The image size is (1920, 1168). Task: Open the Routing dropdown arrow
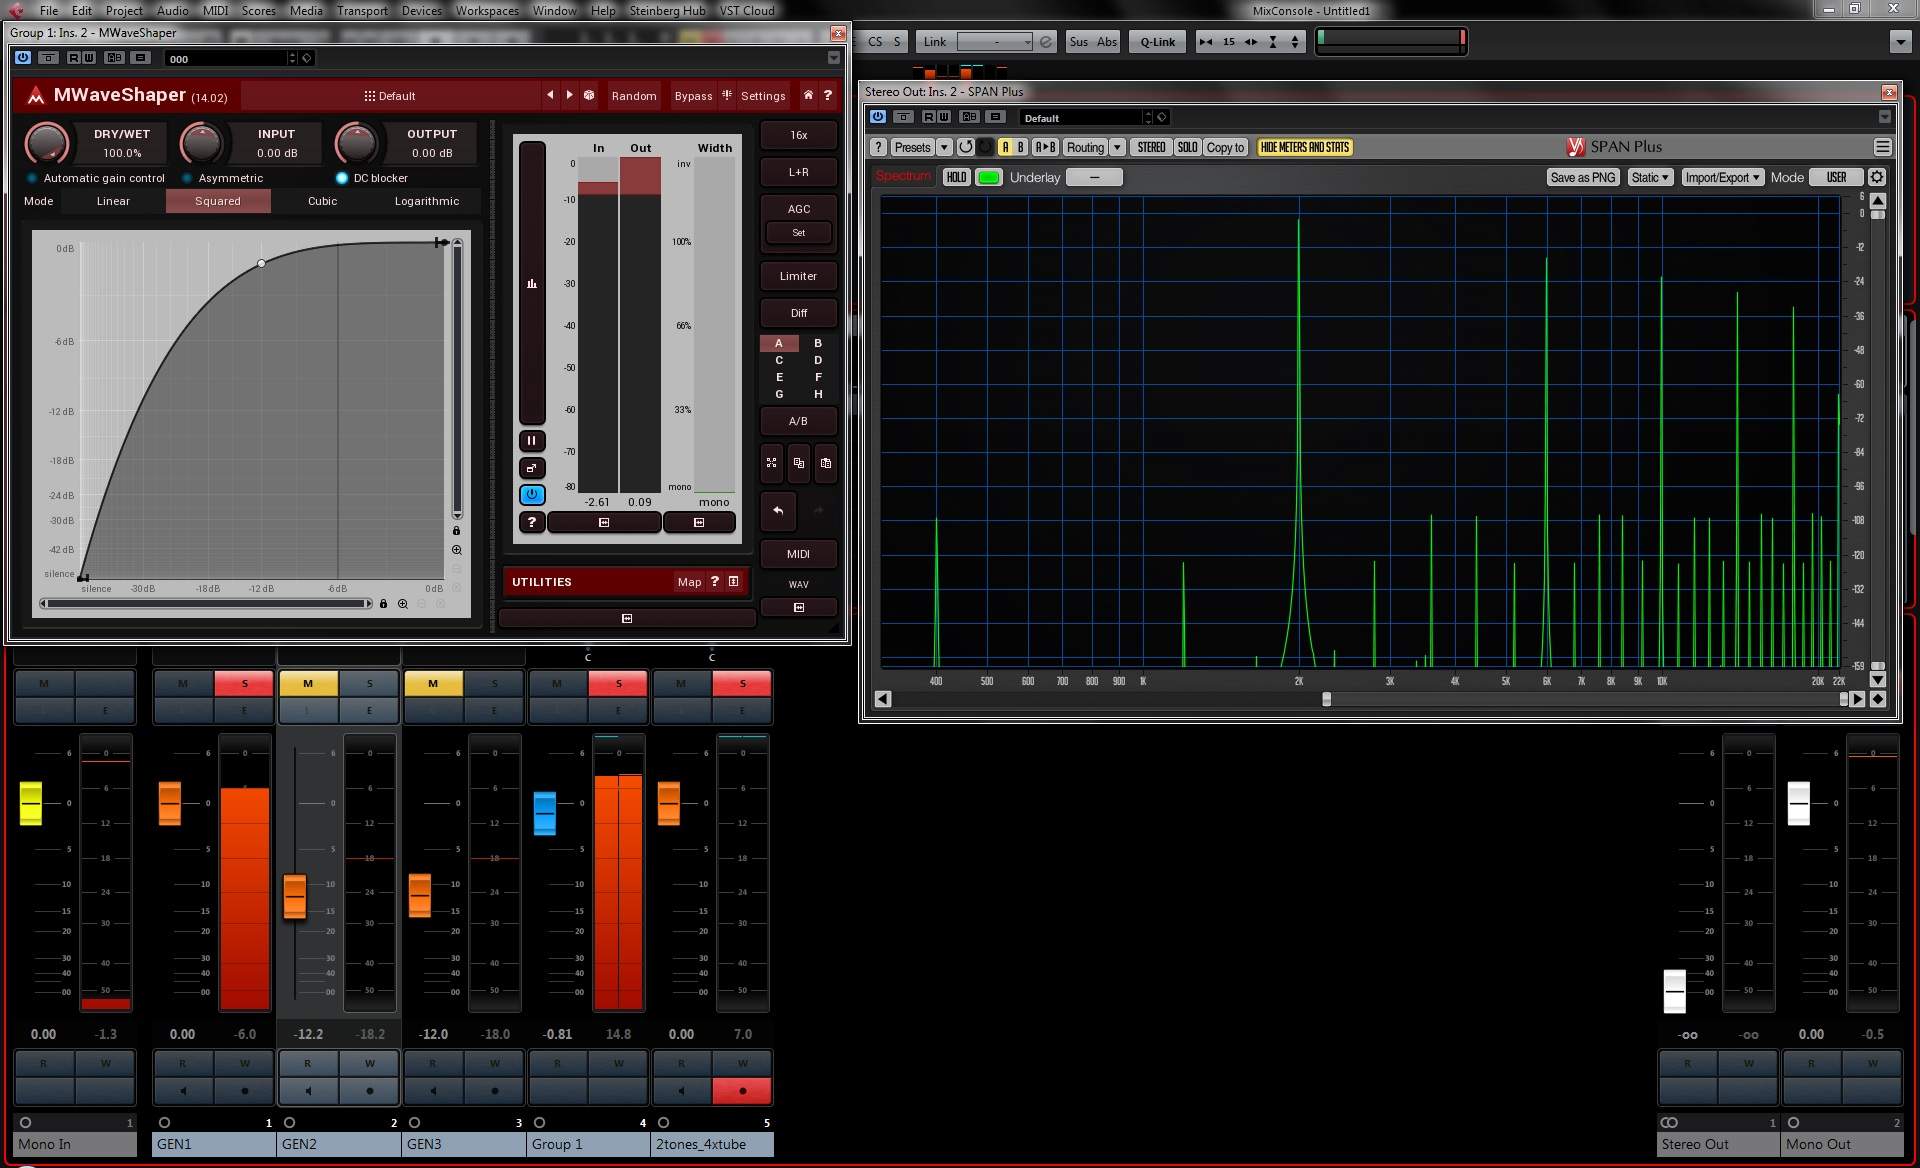click(1117, 147)
